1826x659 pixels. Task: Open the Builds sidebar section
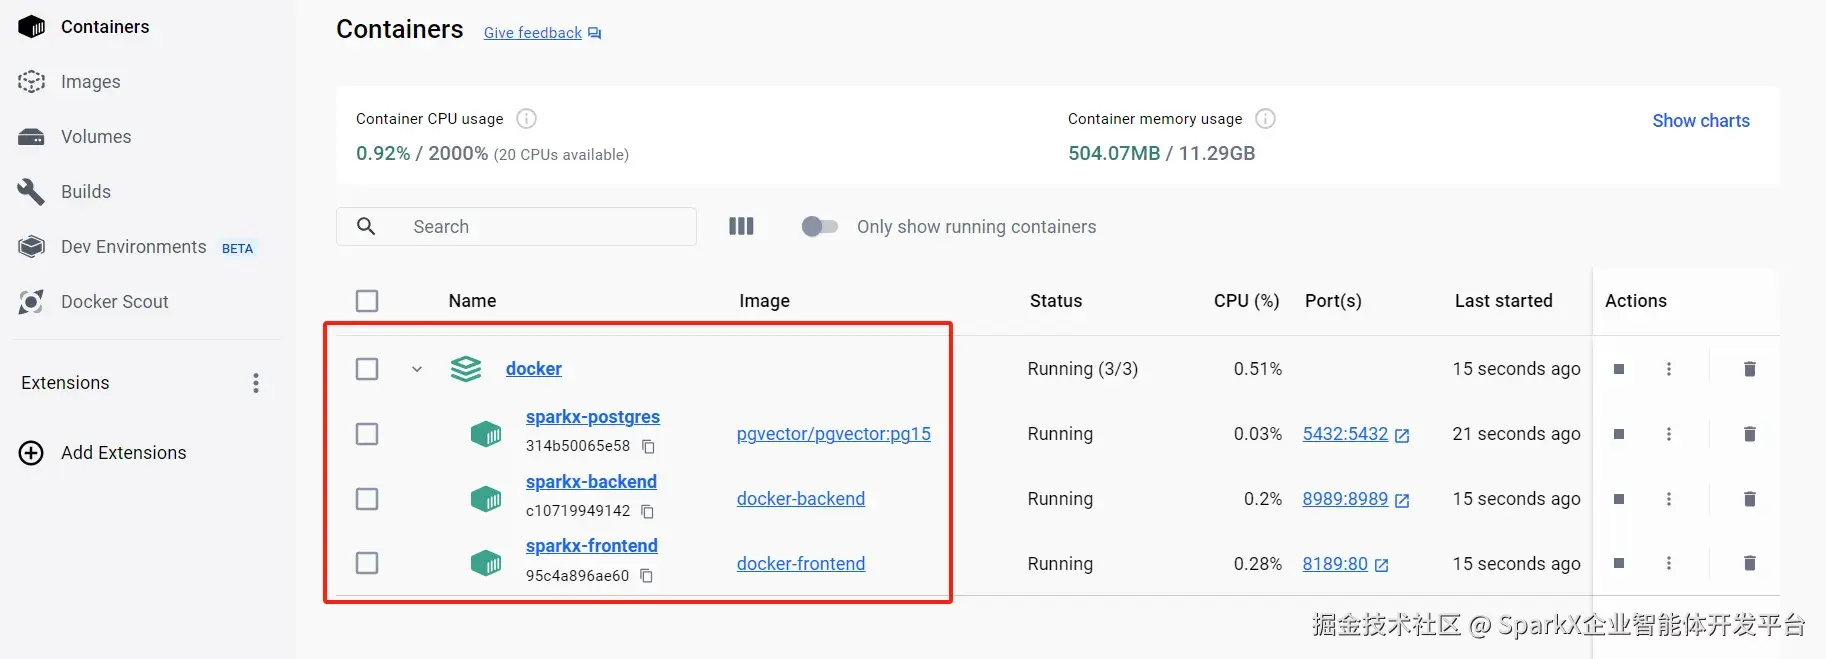coord(86,192)
